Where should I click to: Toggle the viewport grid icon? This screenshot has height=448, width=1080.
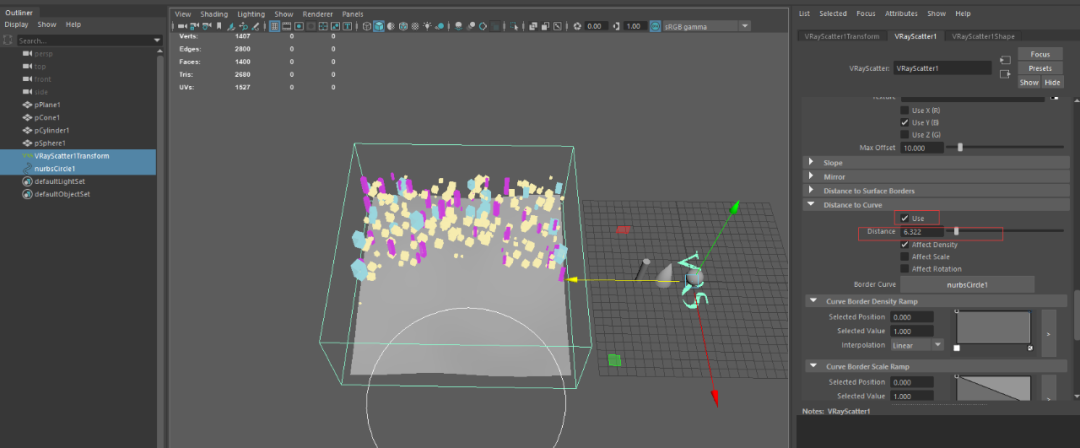click(275, 26)
